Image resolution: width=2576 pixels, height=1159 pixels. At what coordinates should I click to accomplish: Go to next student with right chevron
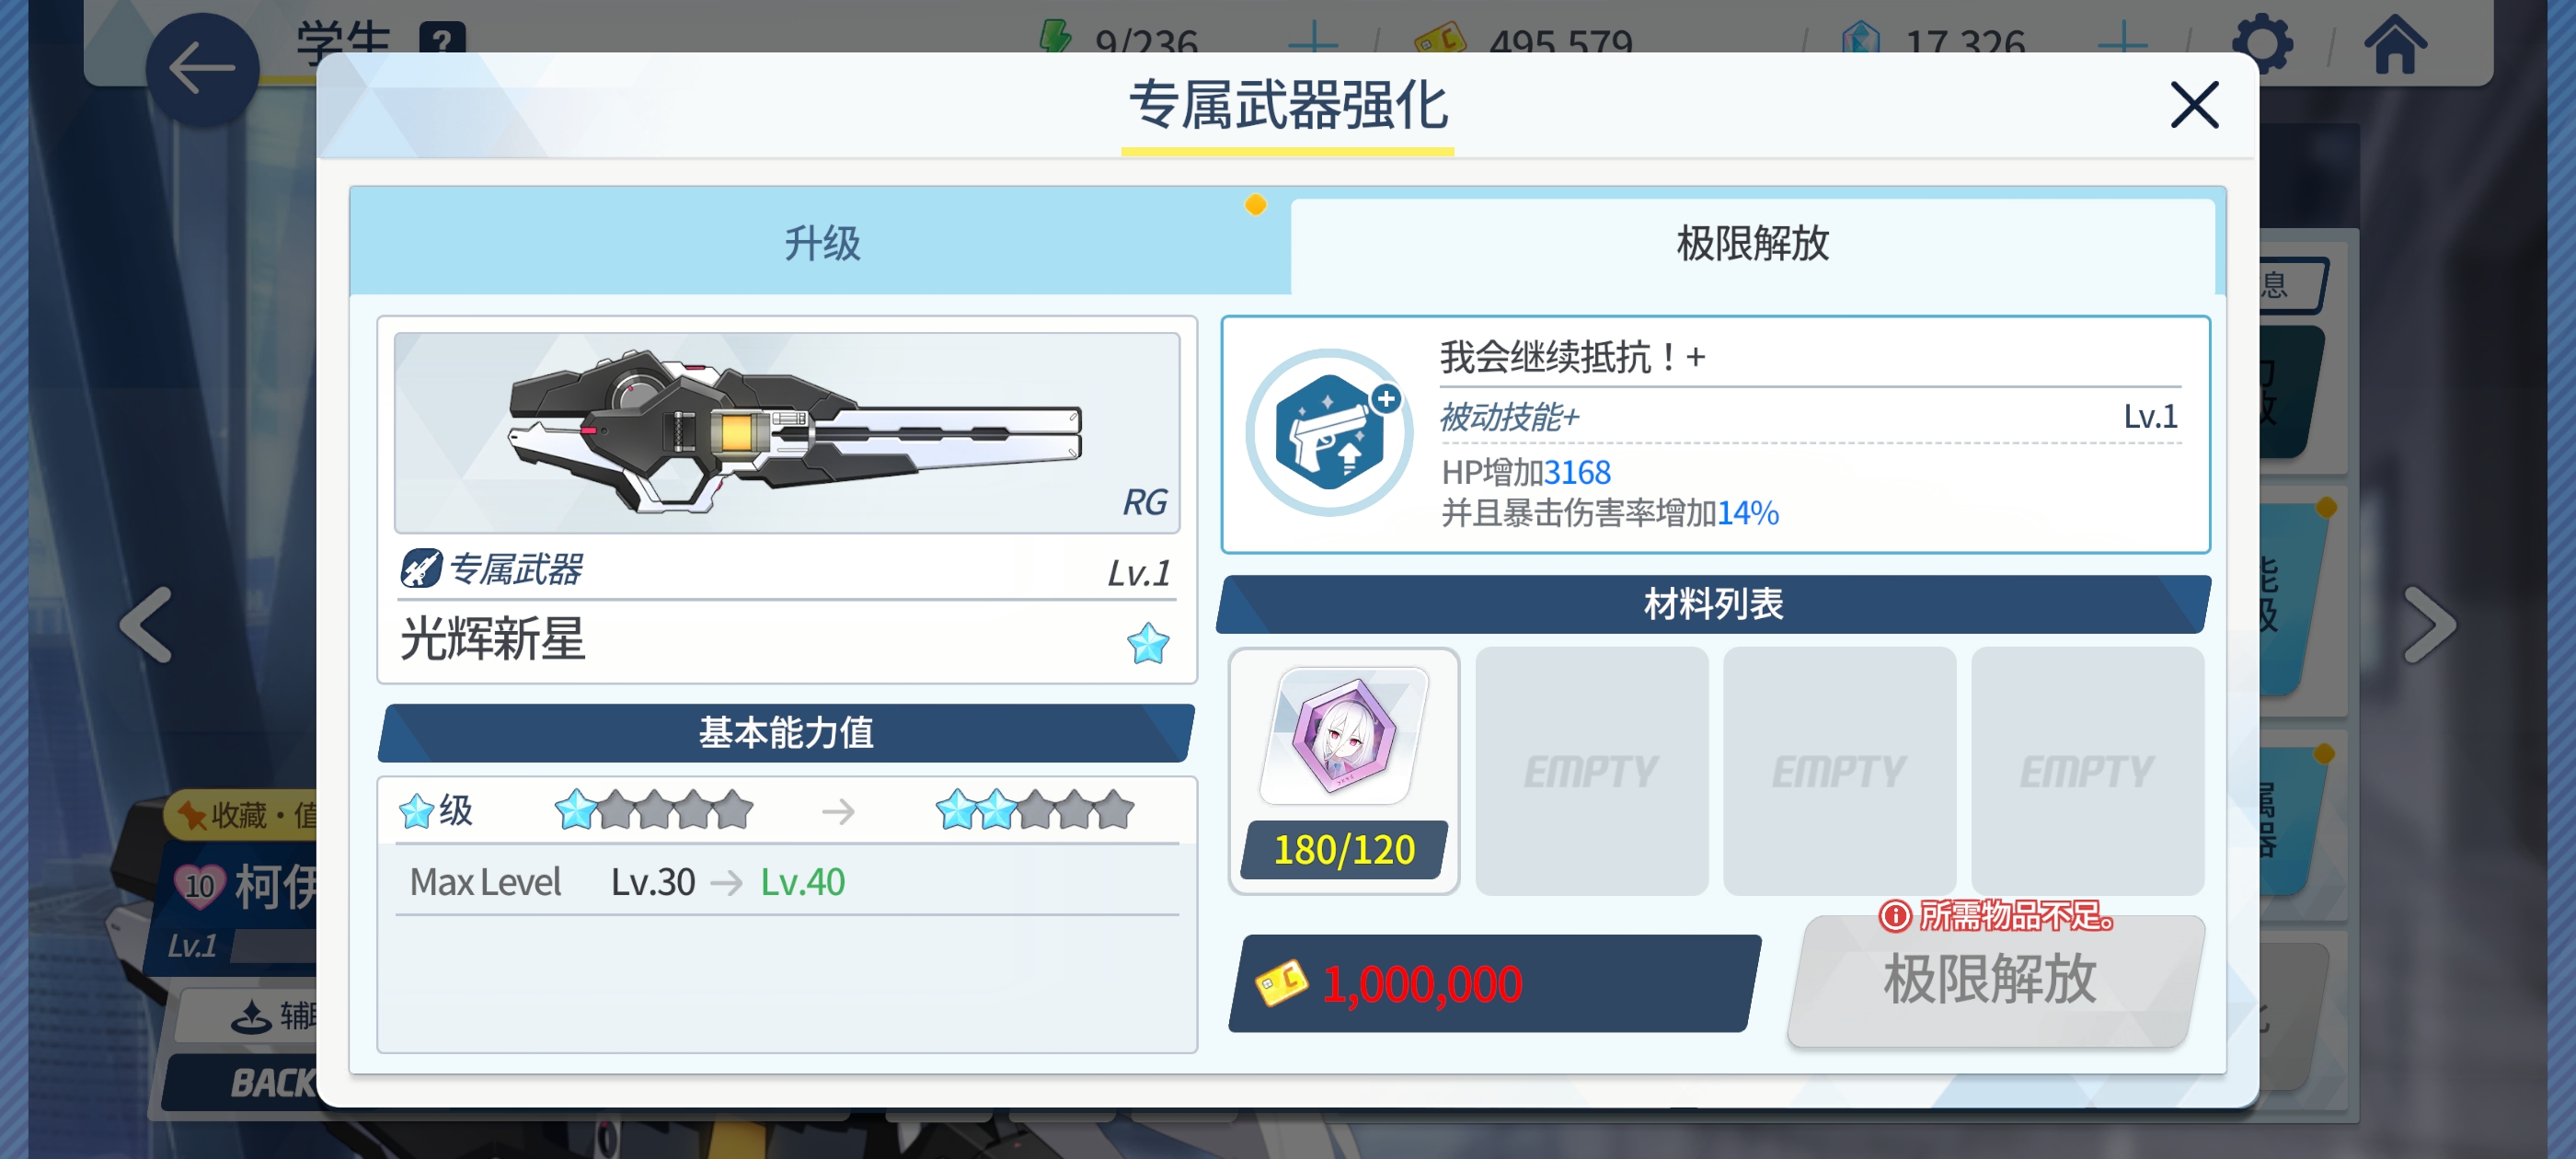pos(2428,625)
